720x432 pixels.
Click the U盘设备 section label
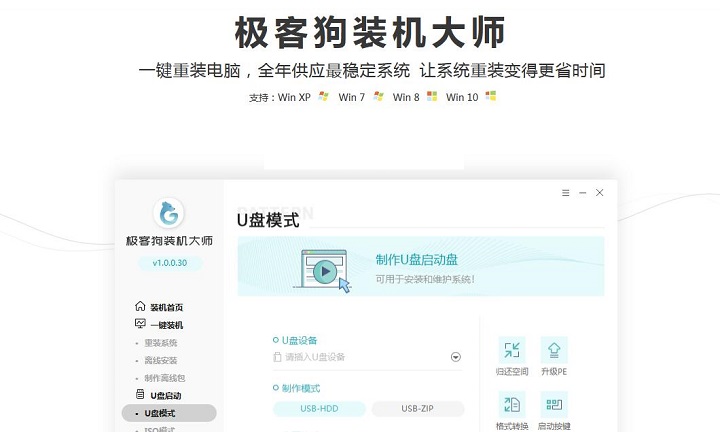click(299, 340)
